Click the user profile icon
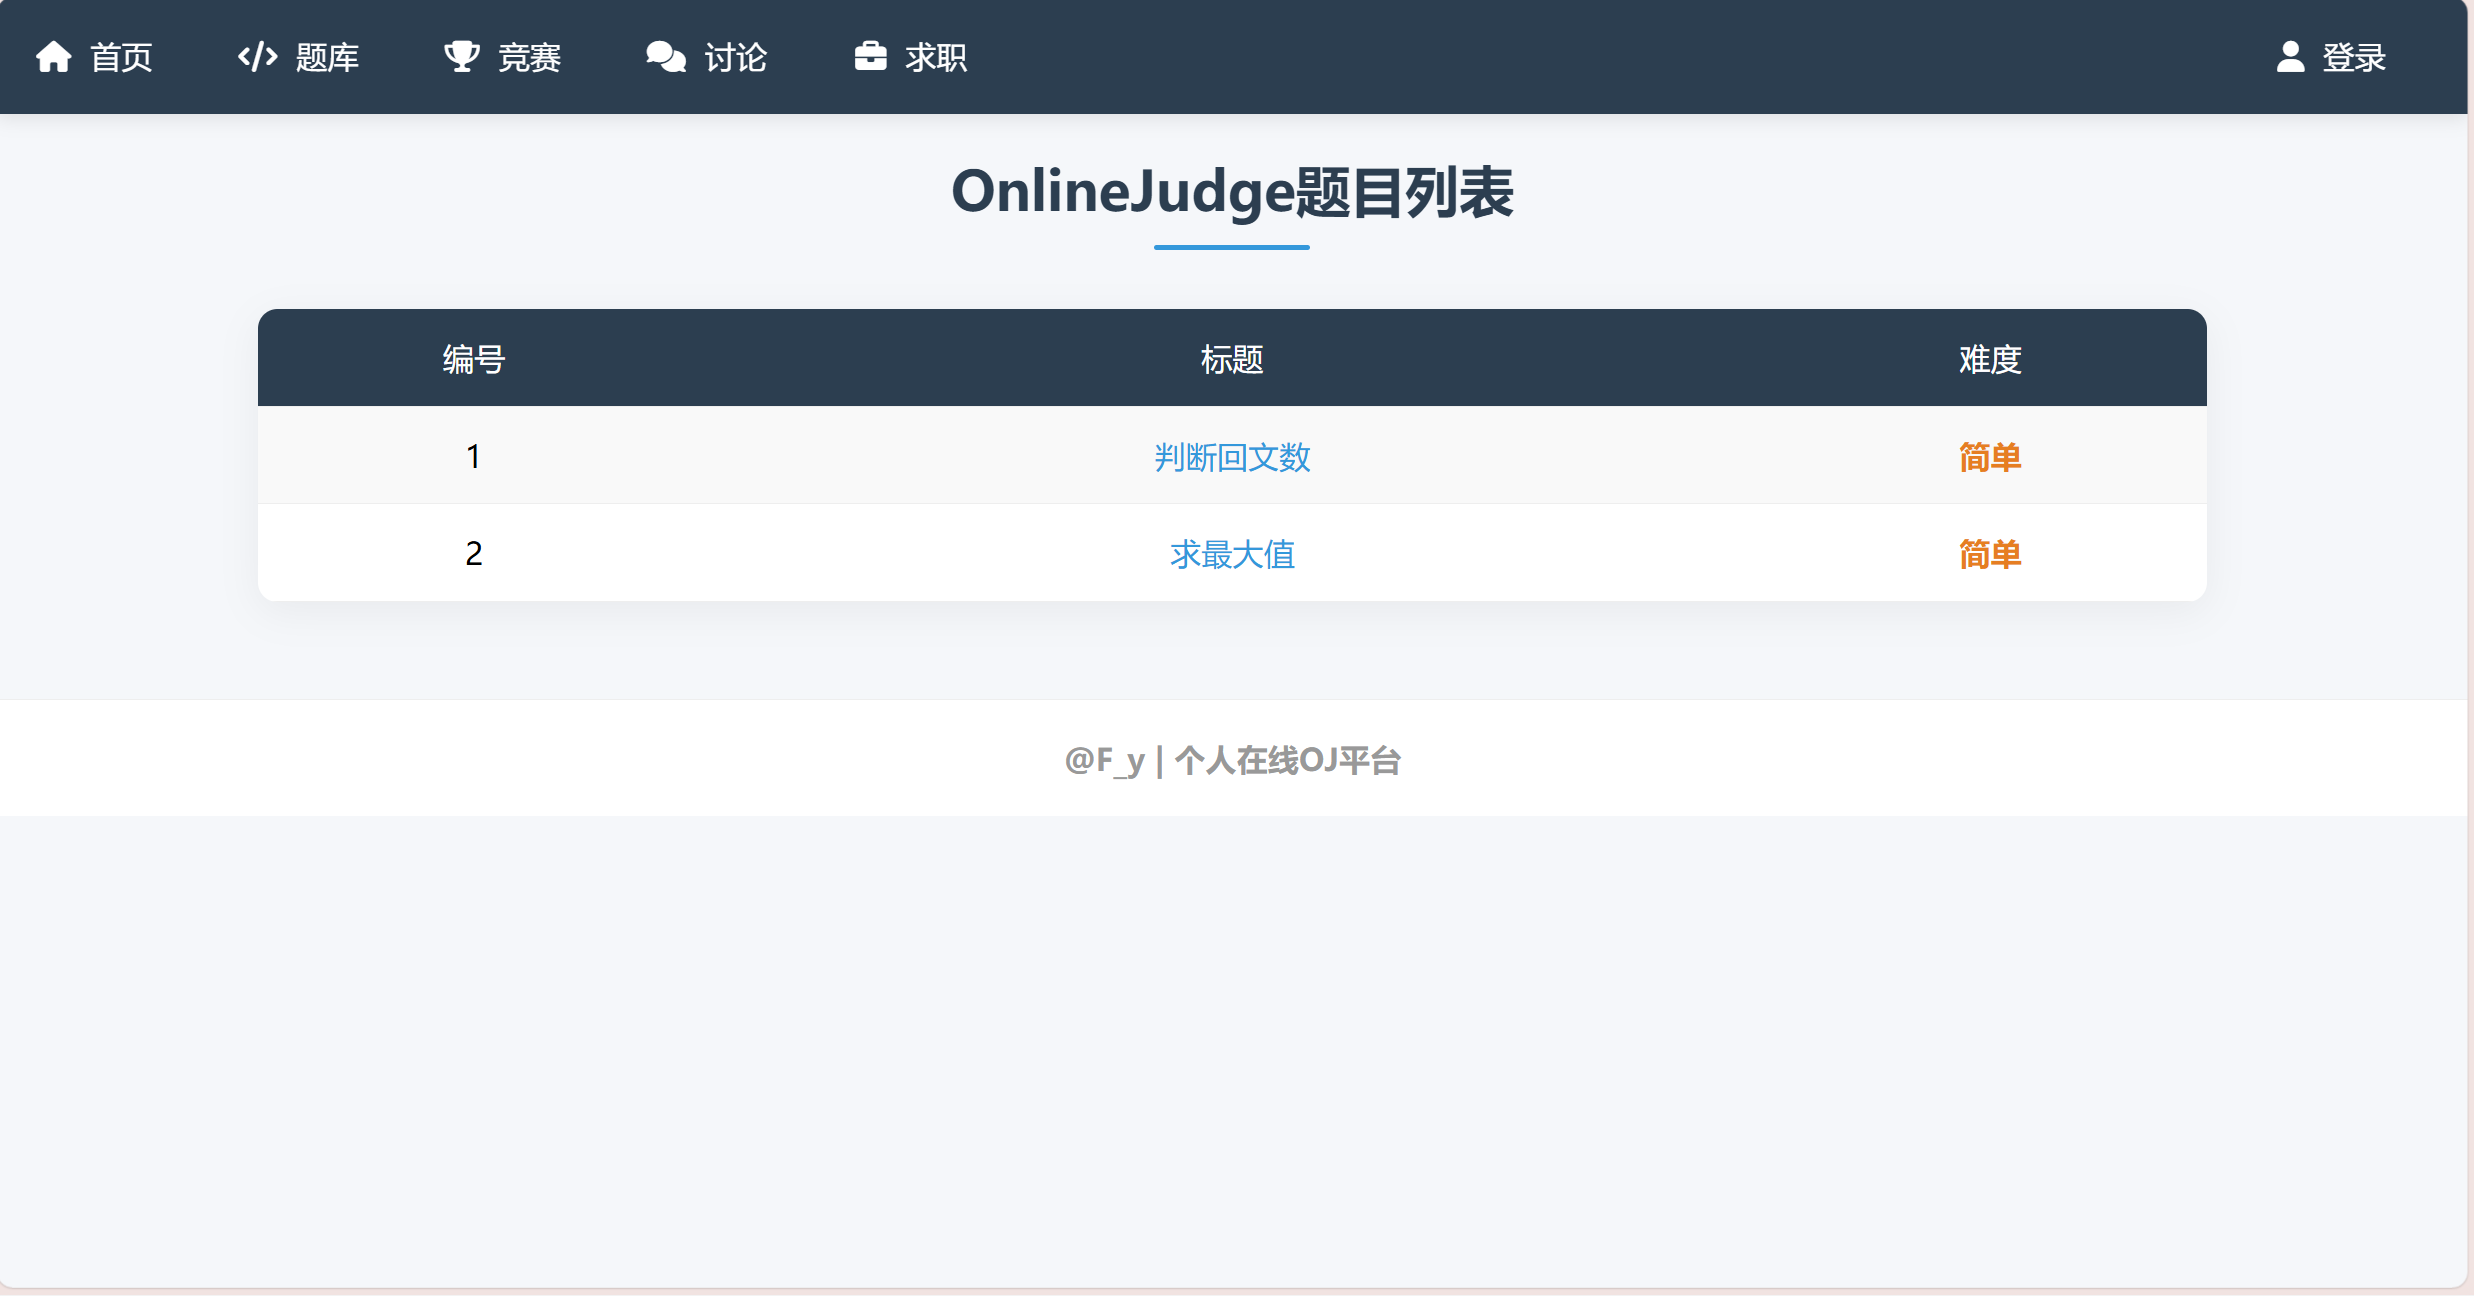This screenshot has width=2474, height=1296. click(x=2290, y=57)
